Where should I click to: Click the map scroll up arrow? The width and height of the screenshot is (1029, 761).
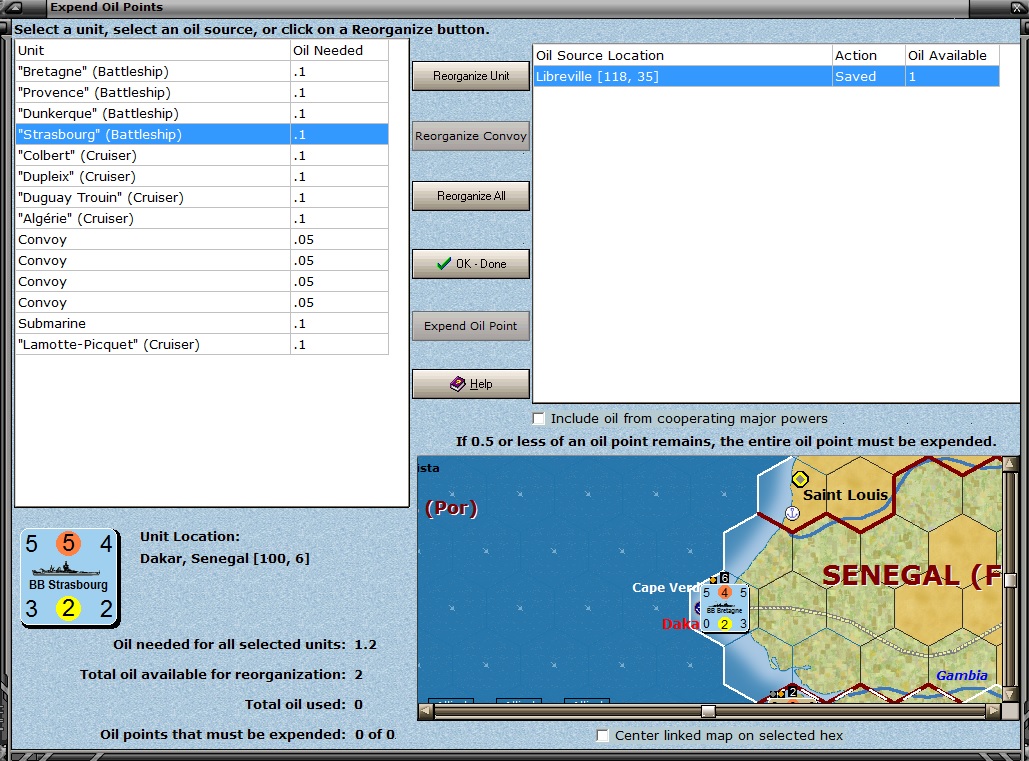point(1010,464)
